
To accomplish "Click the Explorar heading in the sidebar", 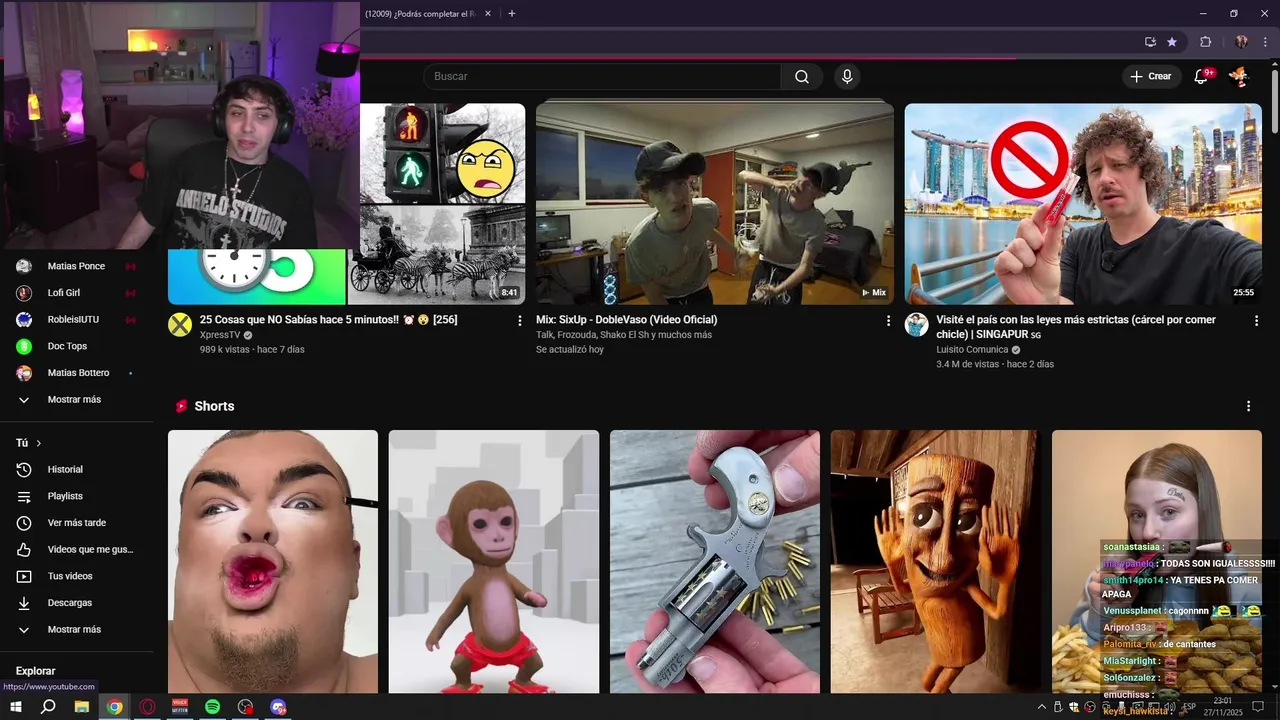I will coord(35,671).
